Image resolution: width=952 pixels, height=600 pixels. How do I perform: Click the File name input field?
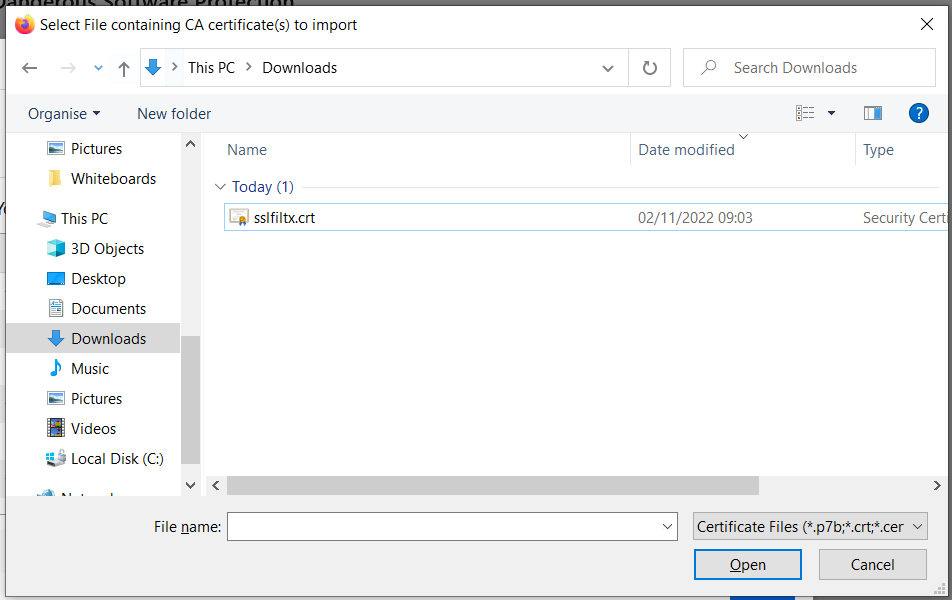pyautogui.click(x=445, y=526)
